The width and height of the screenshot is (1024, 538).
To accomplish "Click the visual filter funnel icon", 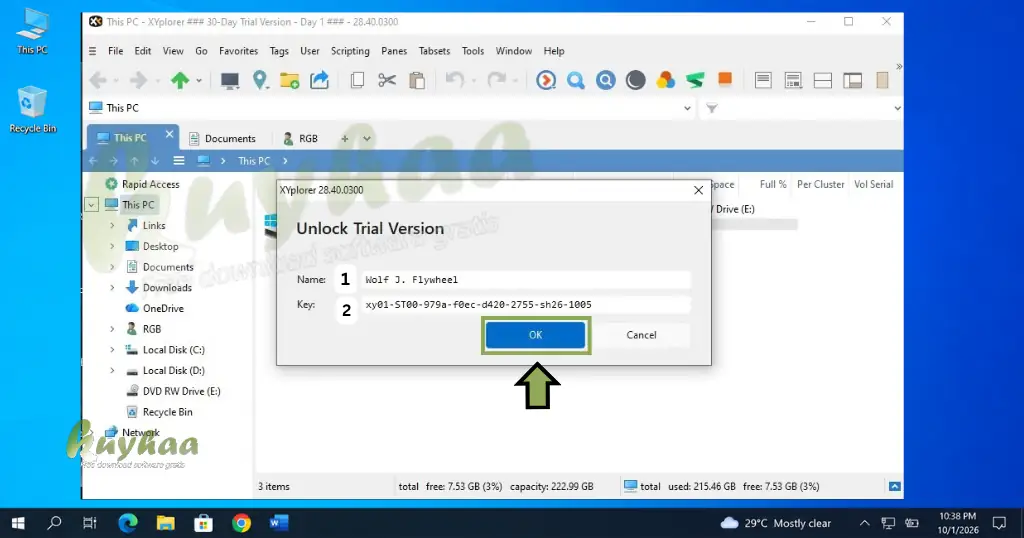I will tap(712, 108).
